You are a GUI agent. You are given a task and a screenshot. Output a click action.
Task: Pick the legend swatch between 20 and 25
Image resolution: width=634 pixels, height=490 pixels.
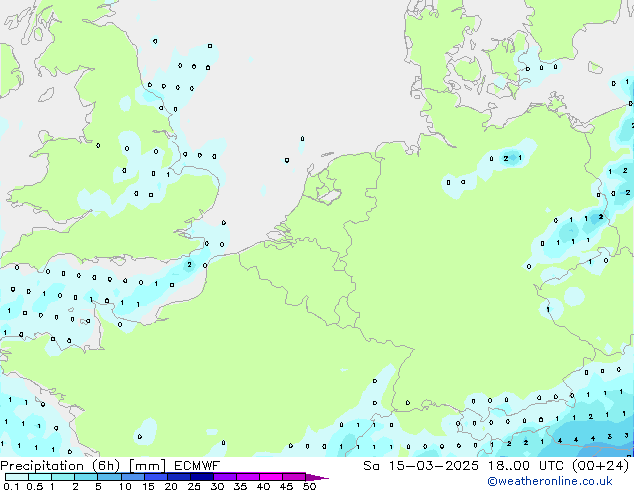(178, 477)
